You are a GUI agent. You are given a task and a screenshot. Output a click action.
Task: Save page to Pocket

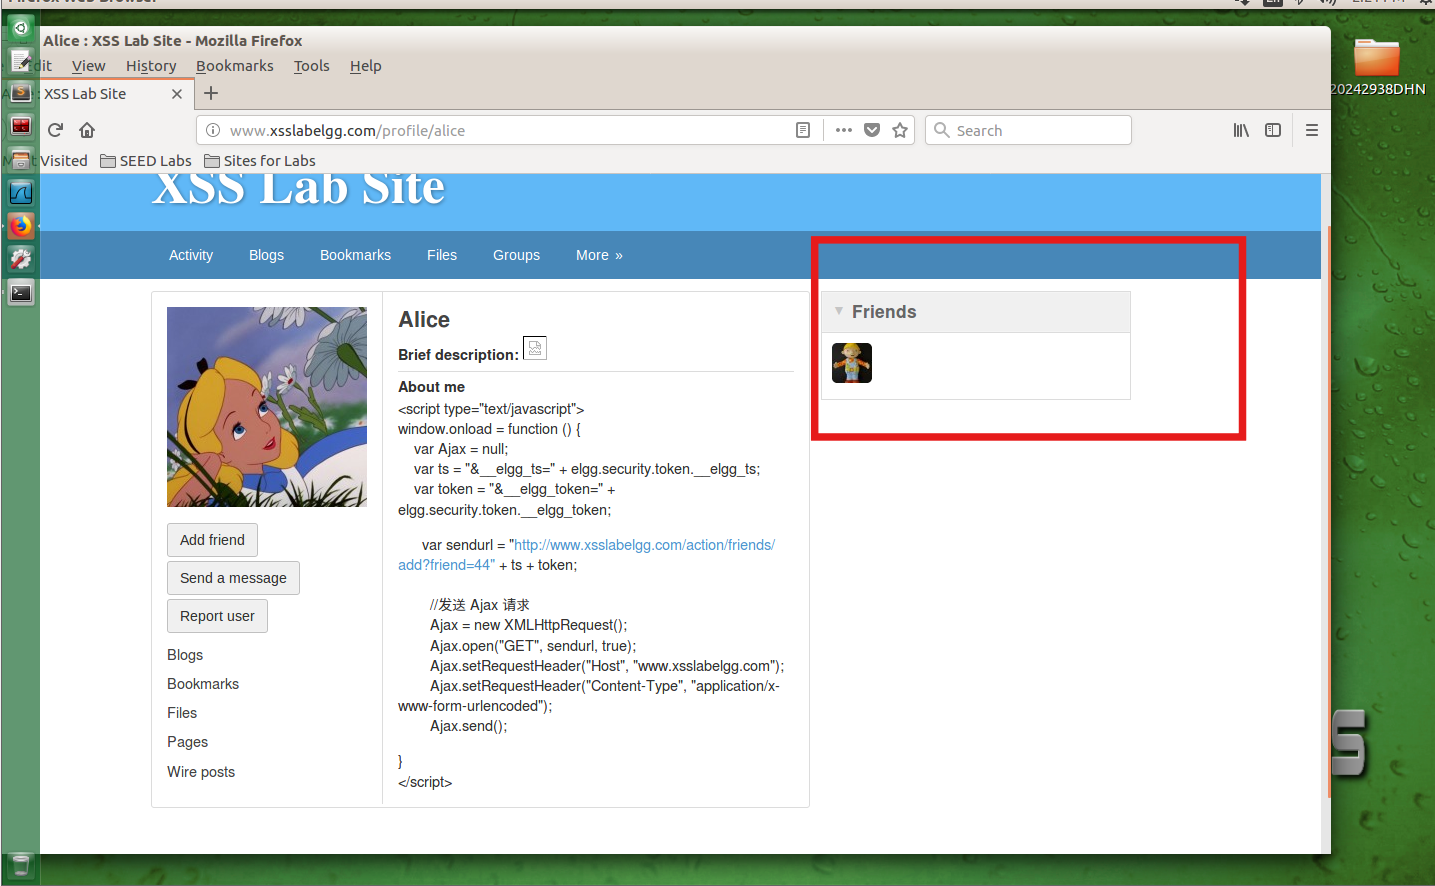(x=872, y=130)
